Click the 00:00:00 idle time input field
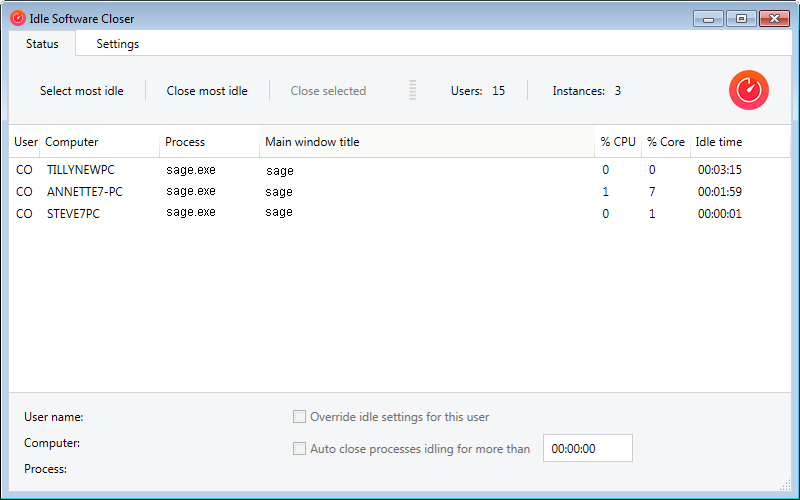This screenshot has width=800, height=500. pyautogui.click(x=588, y=448)
